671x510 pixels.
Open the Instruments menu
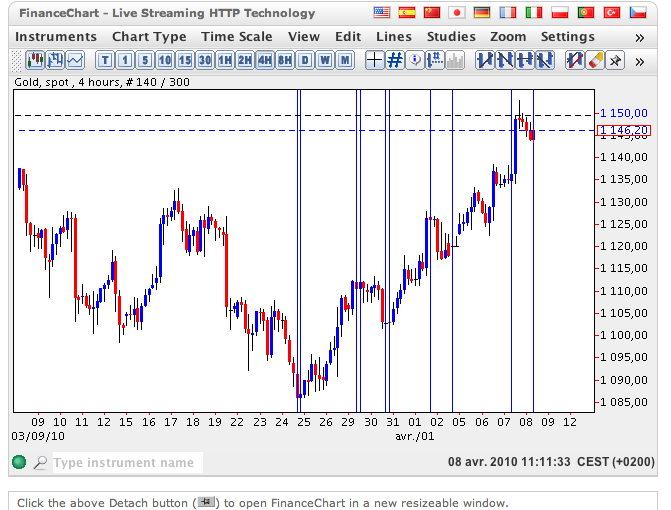click(x=57, y=37)
